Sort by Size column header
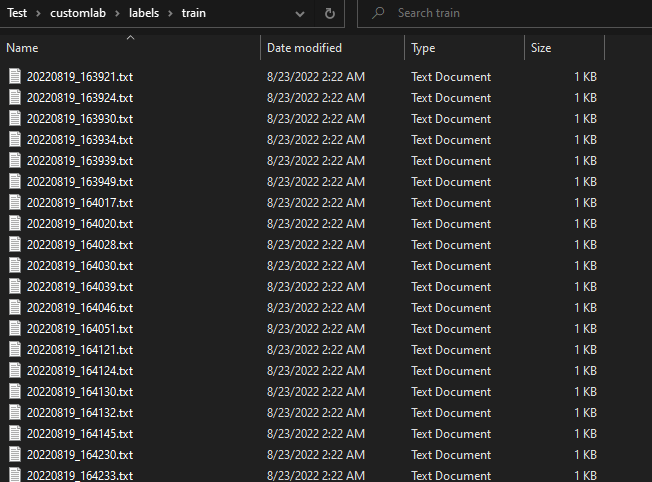This screenshot has height=482, width=652. 565,48
